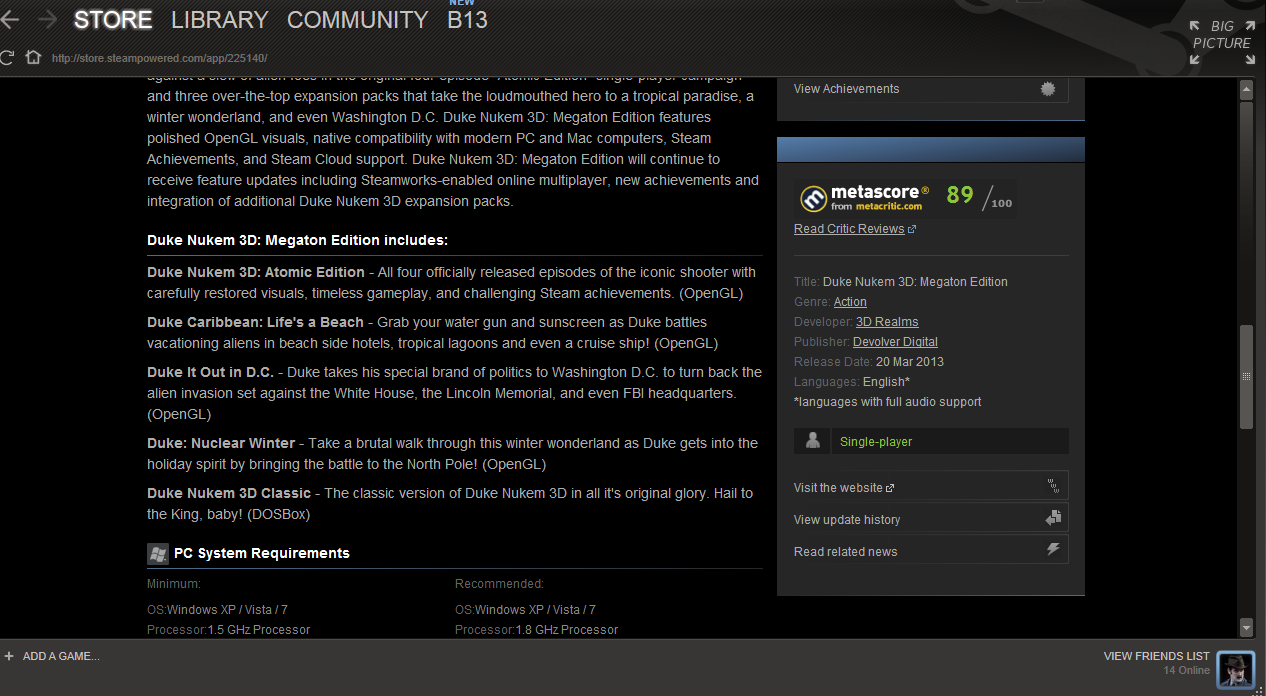Click the scrollbar up arrow

coord(1246,90)
